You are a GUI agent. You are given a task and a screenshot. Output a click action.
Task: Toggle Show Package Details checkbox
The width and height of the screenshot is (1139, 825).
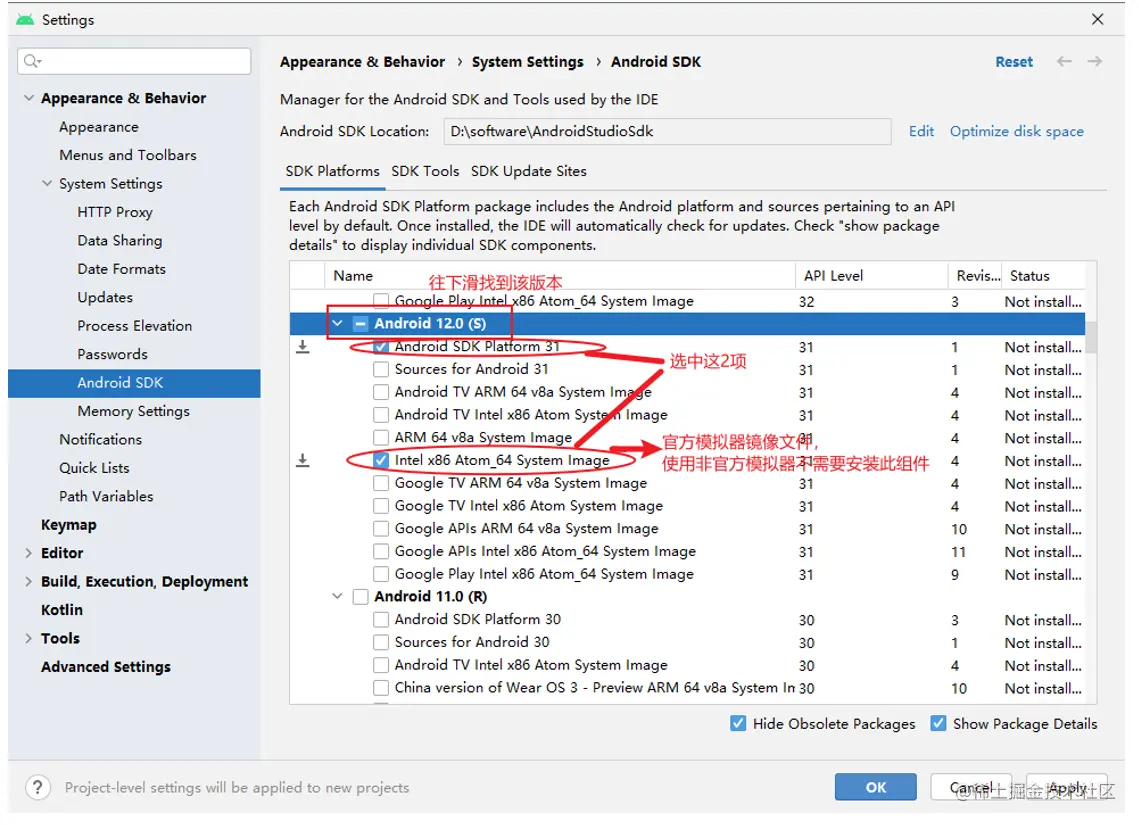(x=939, y=724)
